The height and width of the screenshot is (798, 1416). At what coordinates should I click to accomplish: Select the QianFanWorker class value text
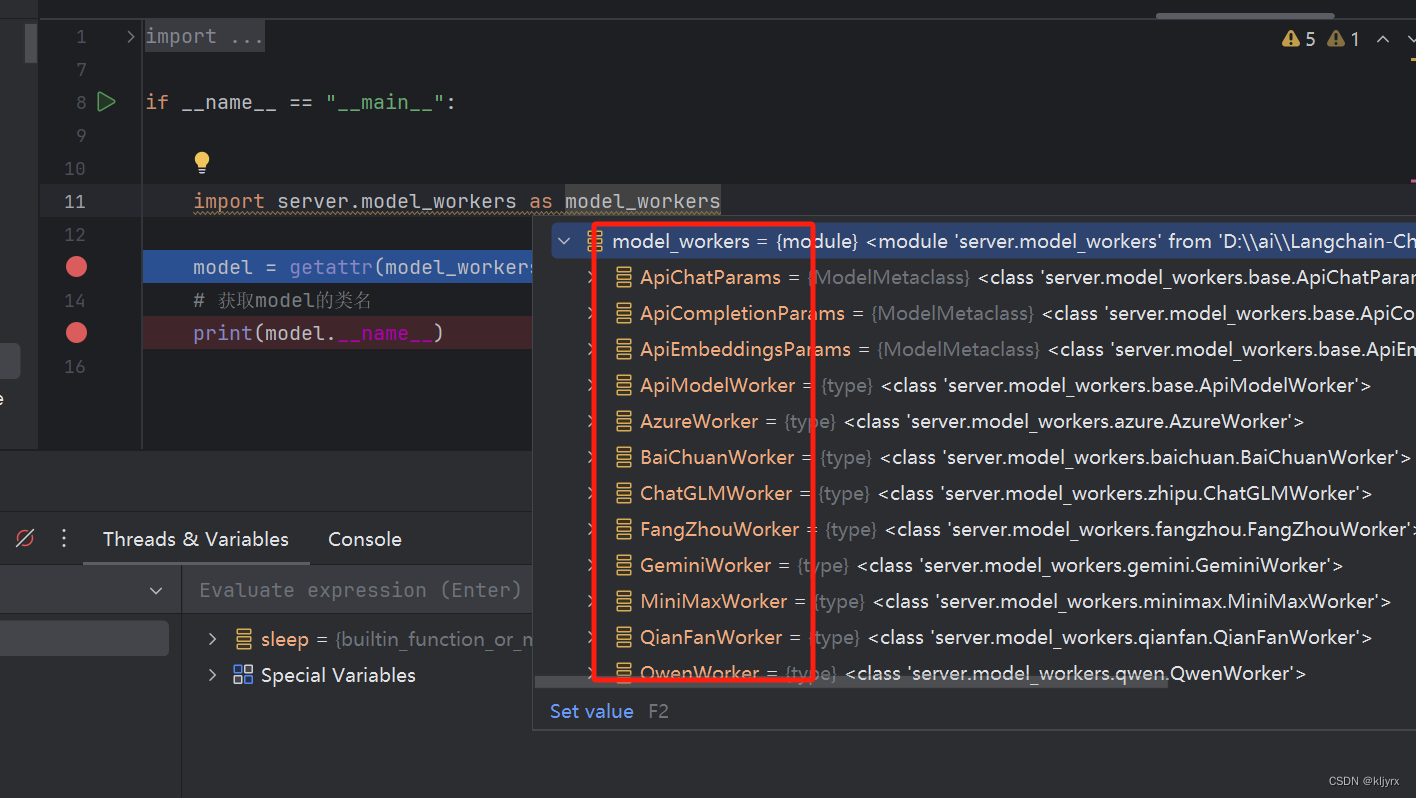click(x=1120, y=637)
